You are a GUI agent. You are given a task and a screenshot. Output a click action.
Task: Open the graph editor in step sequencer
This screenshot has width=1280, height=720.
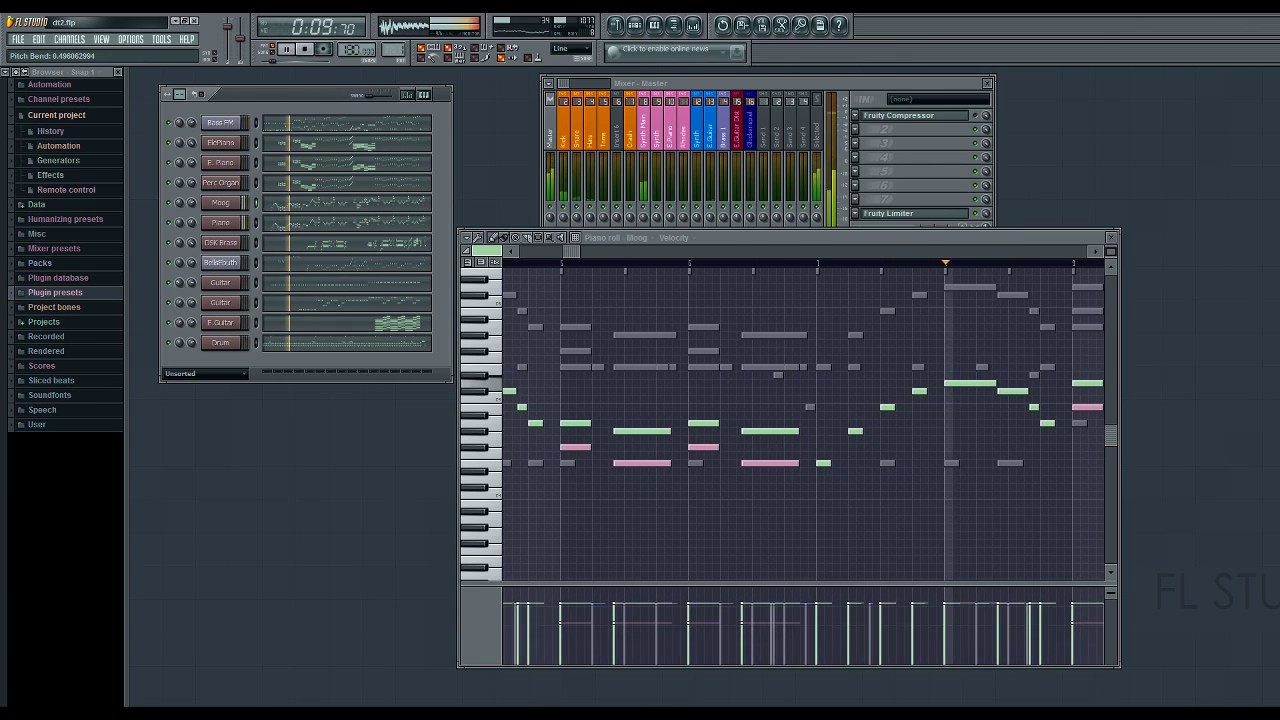pyautogui.click(x=408, y=94)
